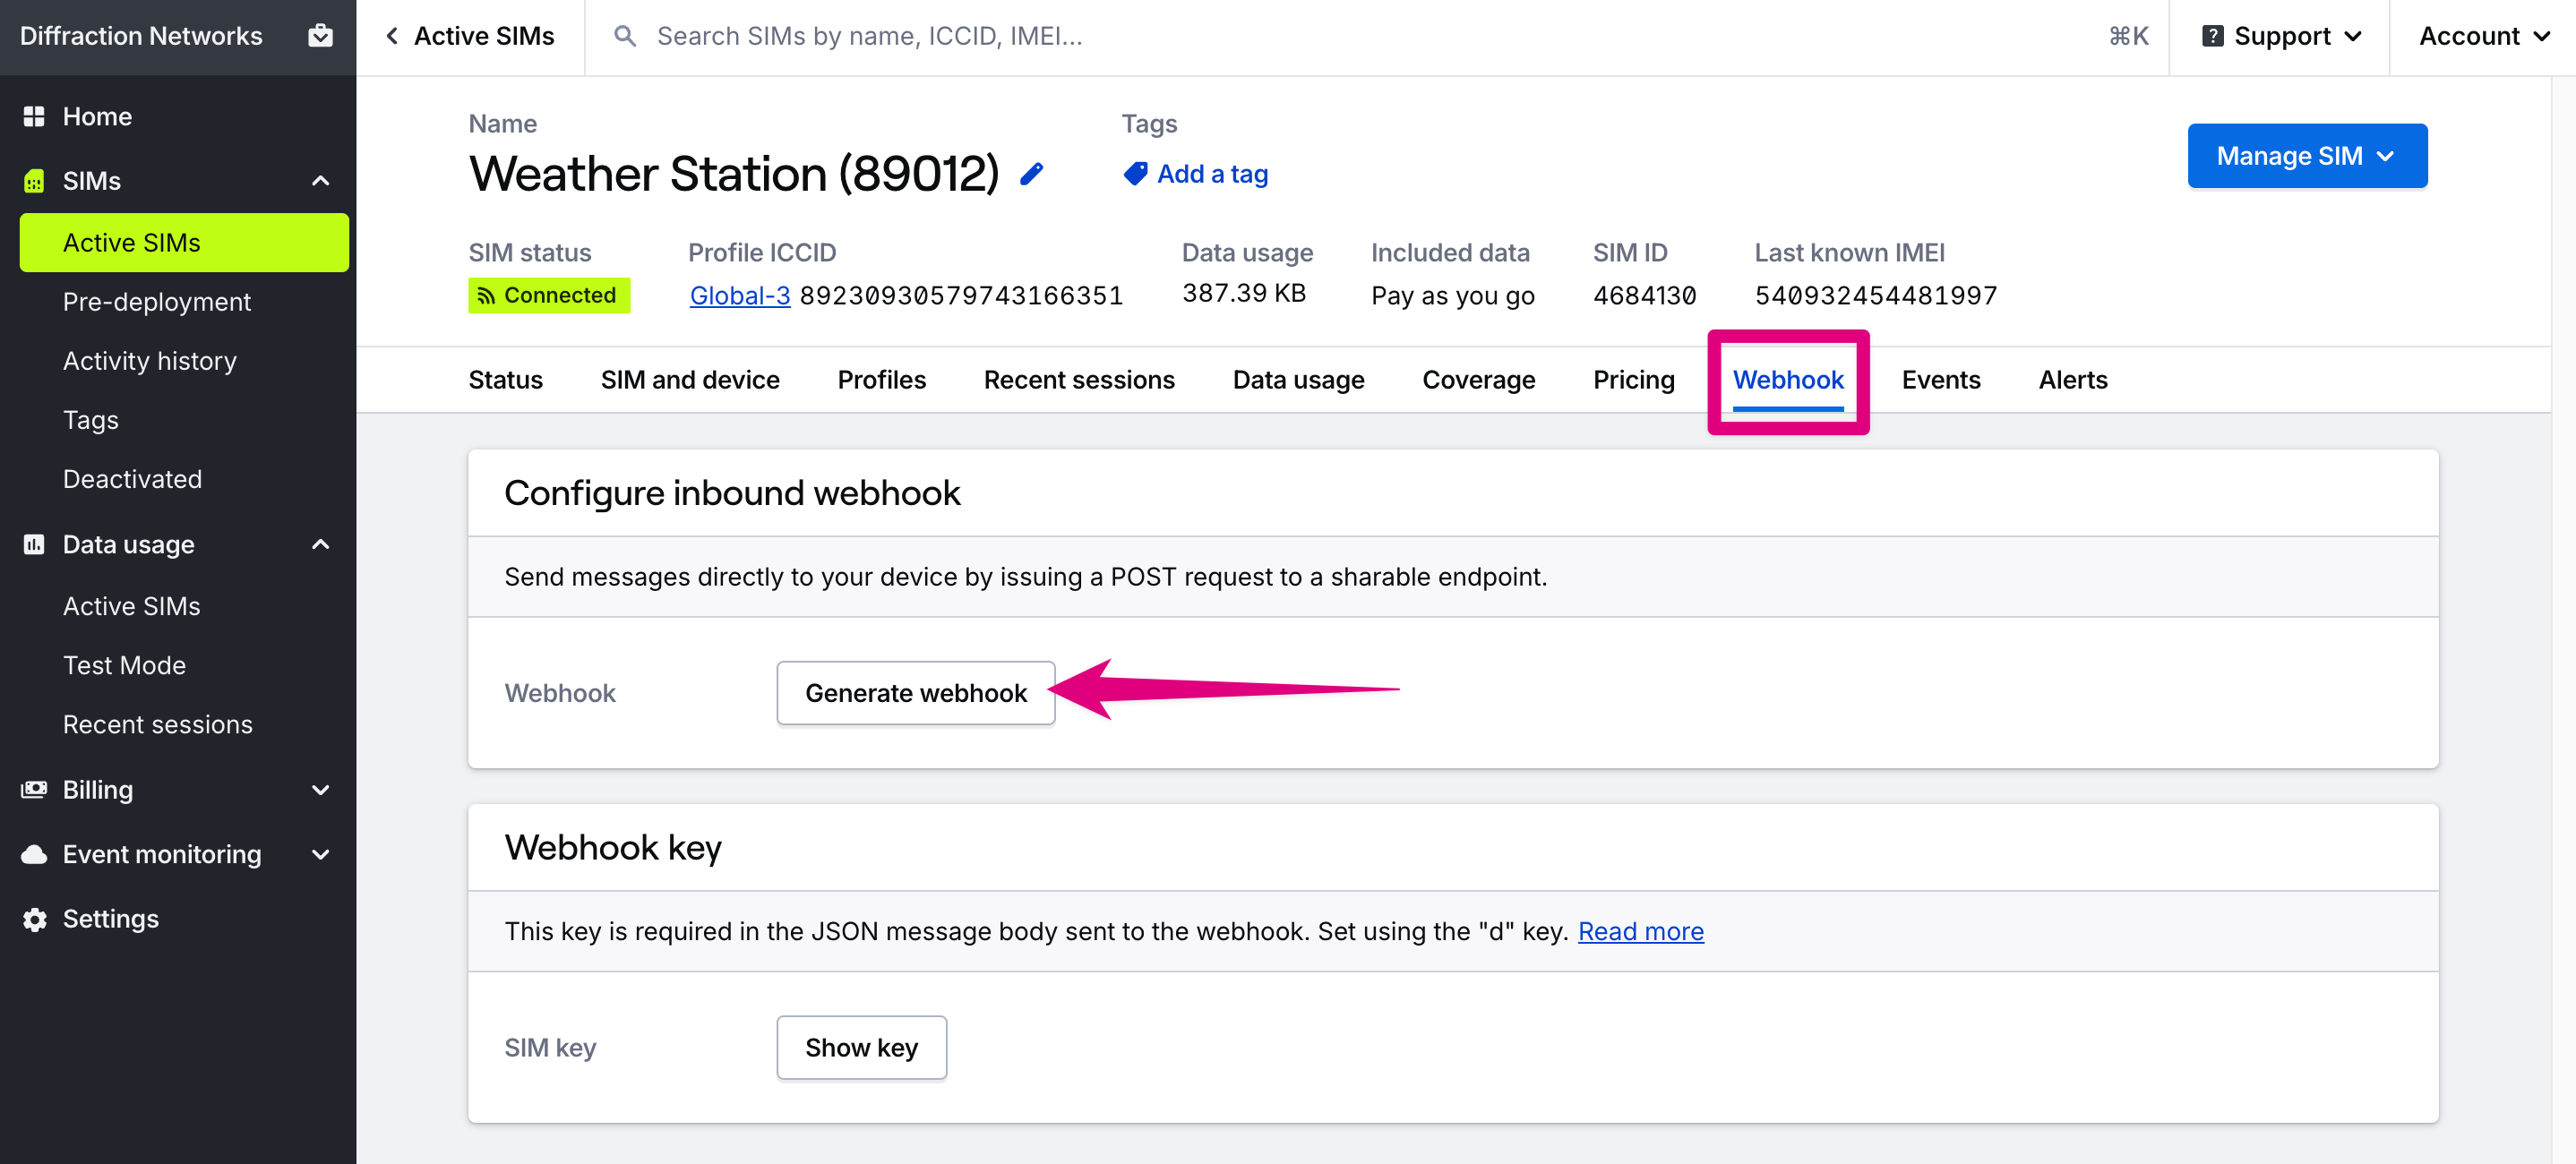Follow the Read more link
Image resolution: width=2576 pixels, height=1164 pixels.
1640,931
